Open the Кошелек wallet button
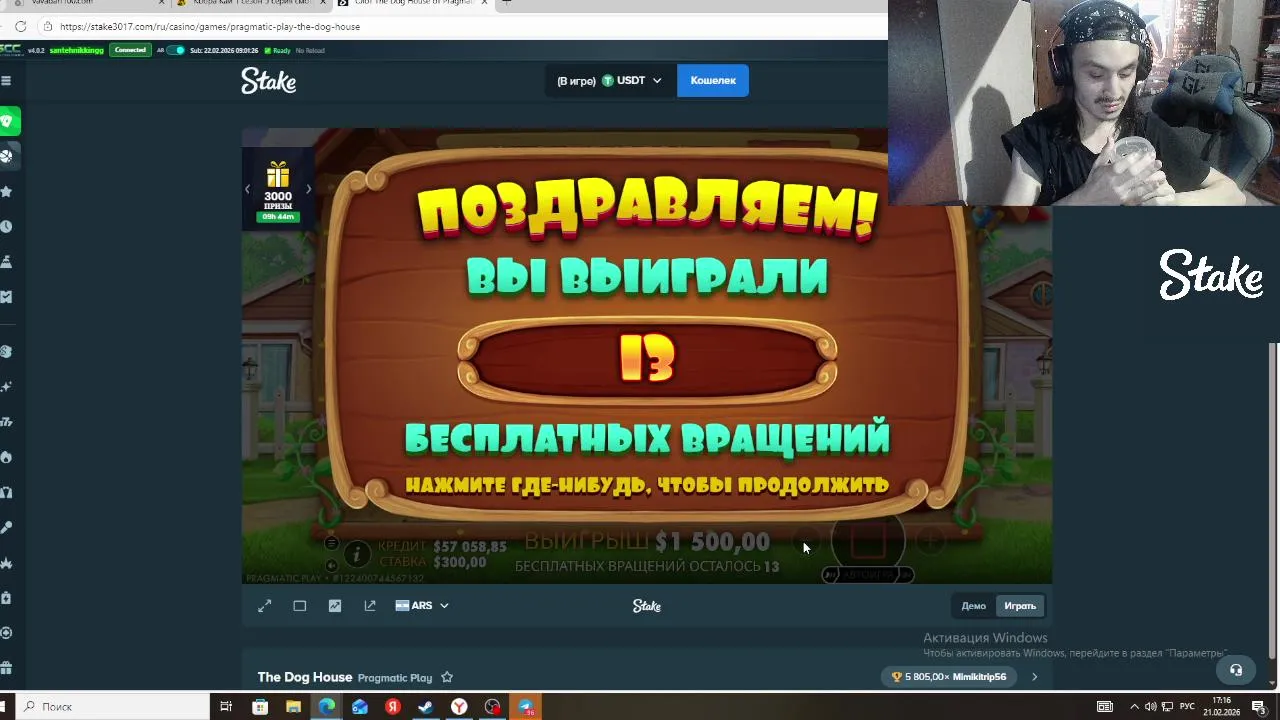The height and width of the screenshot is (720, 1280). point(713,81)
